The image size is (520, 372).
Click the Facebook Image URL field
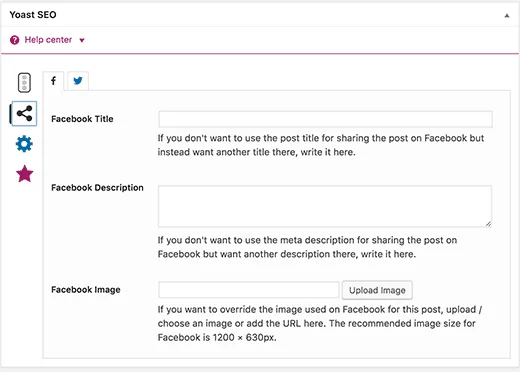(x=249, y=290)
